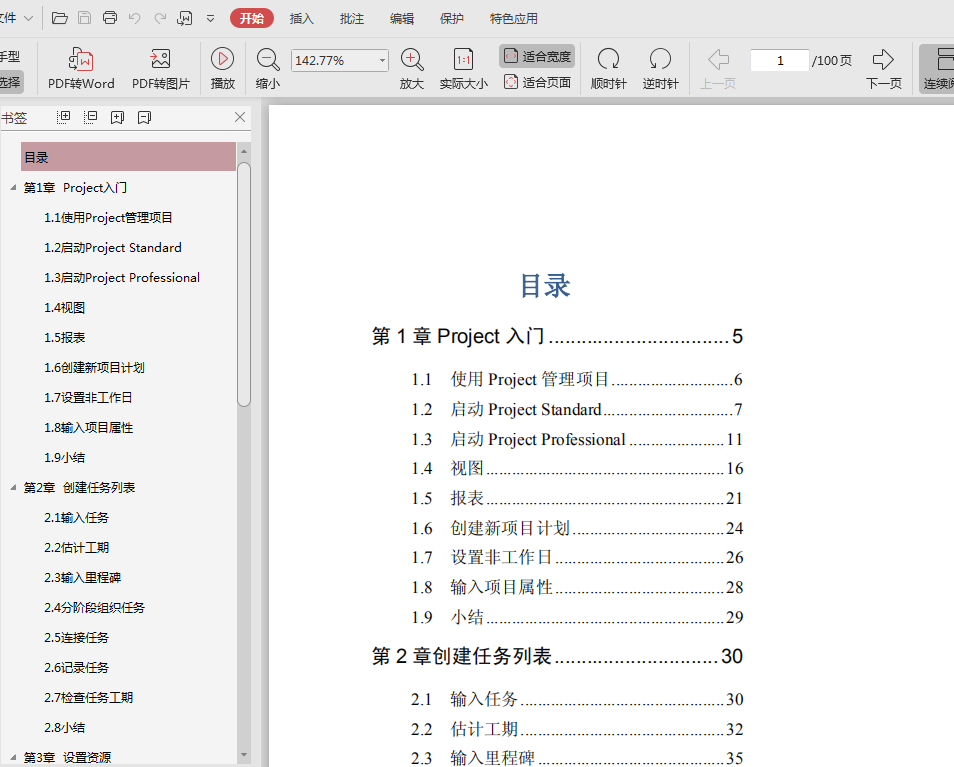
Task: Switch to the 特色应用 tab
Action: [514, 19]
